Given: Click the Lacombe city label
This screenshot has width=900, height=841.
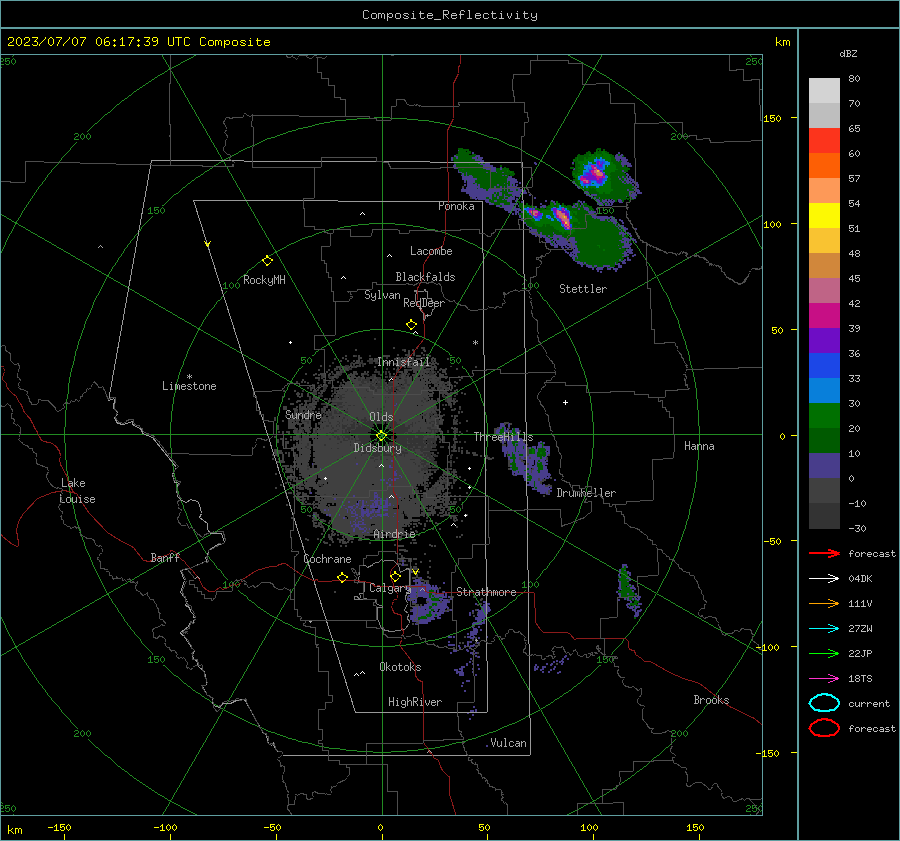Looking at the screenshot, I should pos(431,251).
